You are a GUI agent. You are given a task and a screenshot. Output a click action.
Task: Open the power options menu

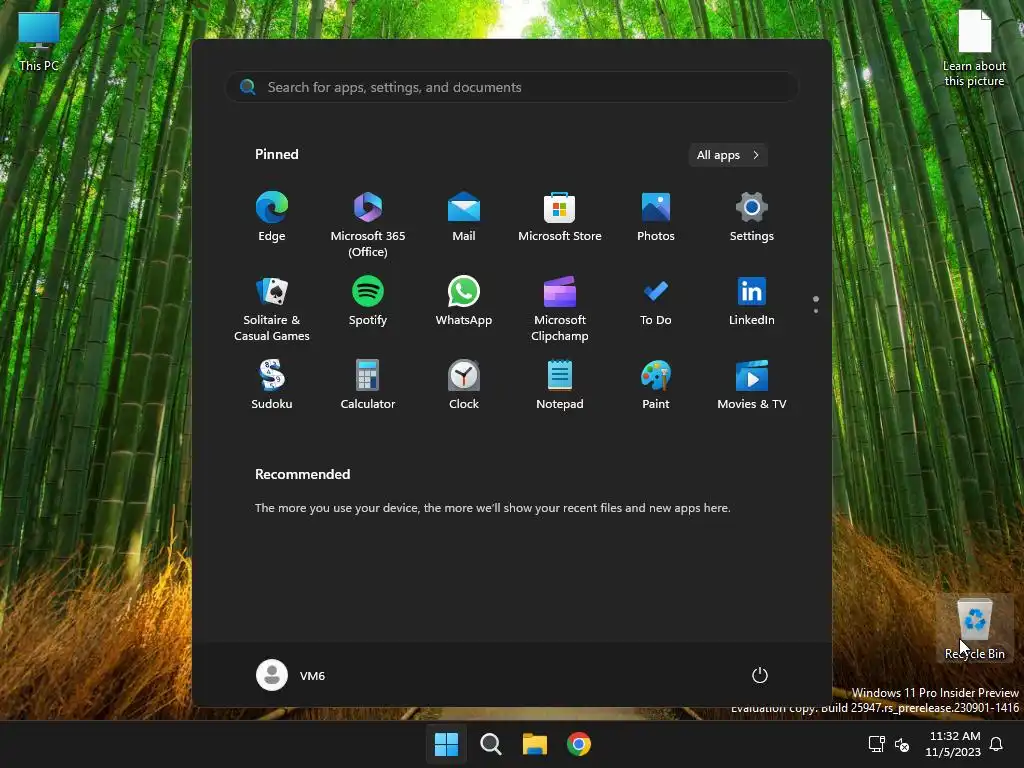[760, 675]
